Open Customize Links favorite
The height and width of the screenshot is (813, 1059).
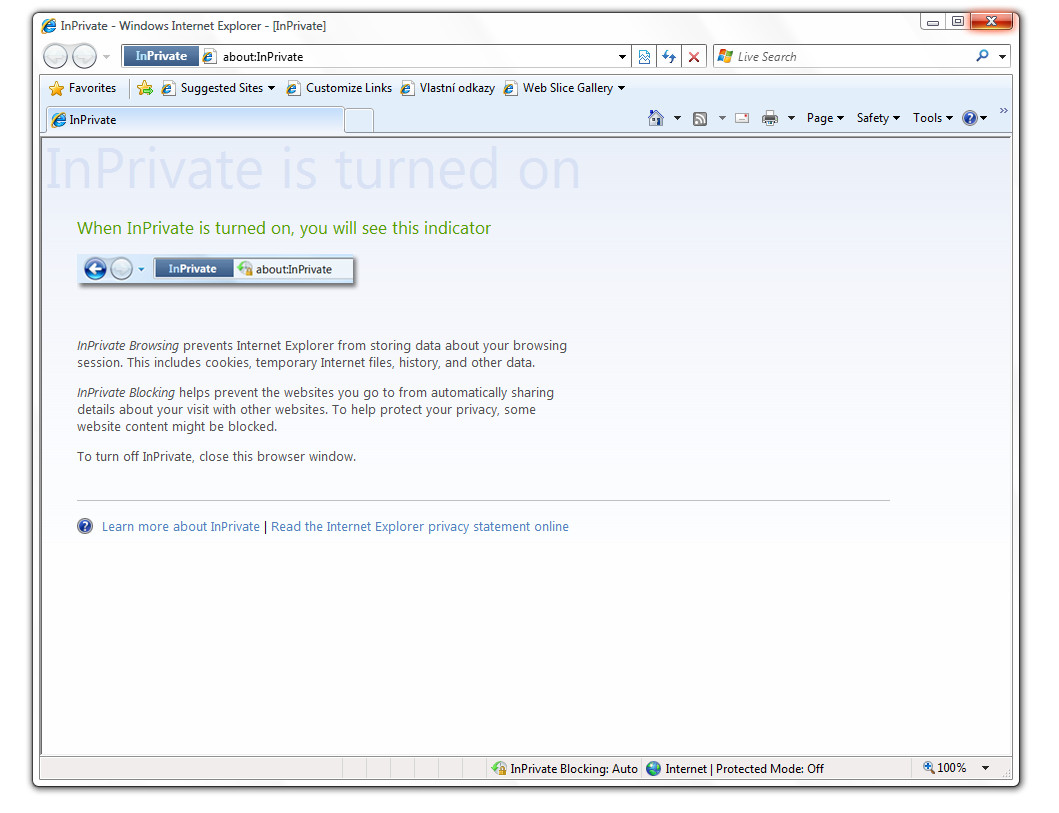340,88
